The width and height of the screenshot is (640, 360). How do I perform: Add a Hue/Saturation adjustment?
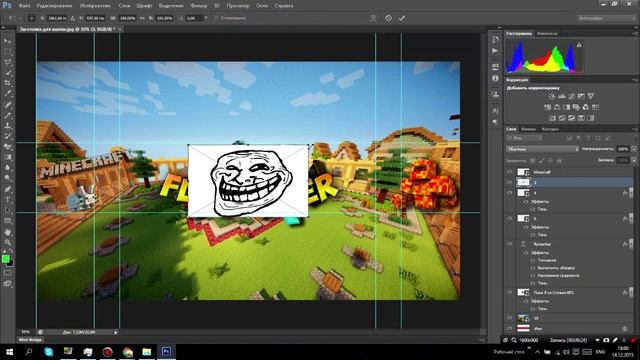pyautogui.click(x=548, y=107)
